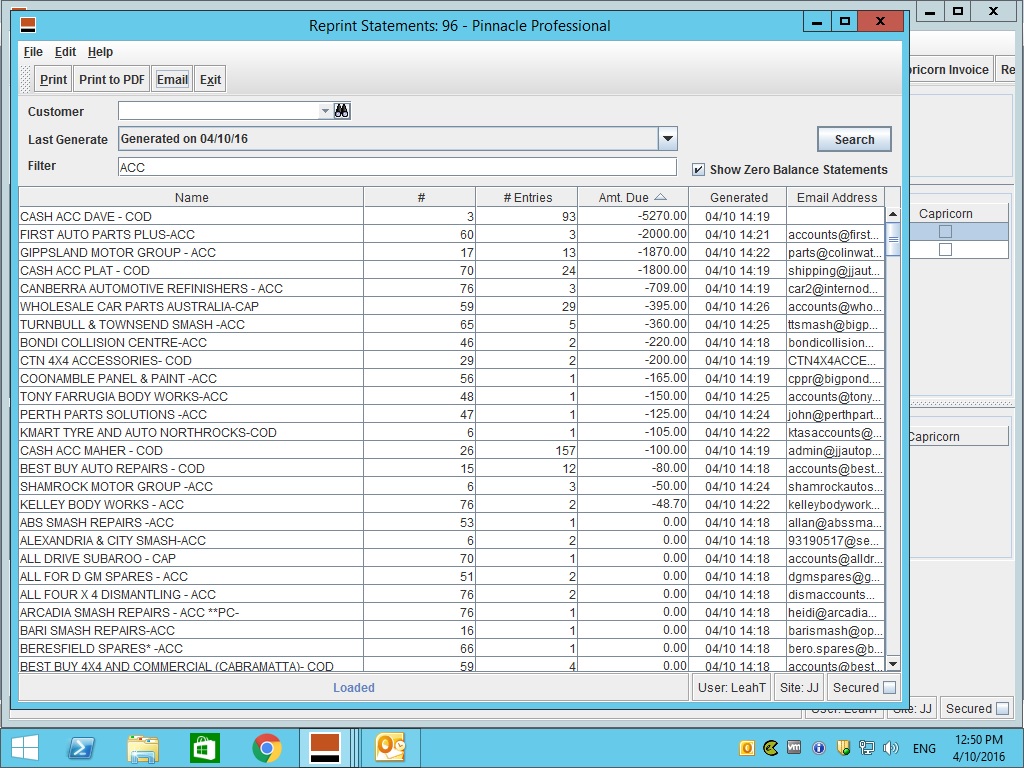Open the Last Generate dropdown list

667,139
